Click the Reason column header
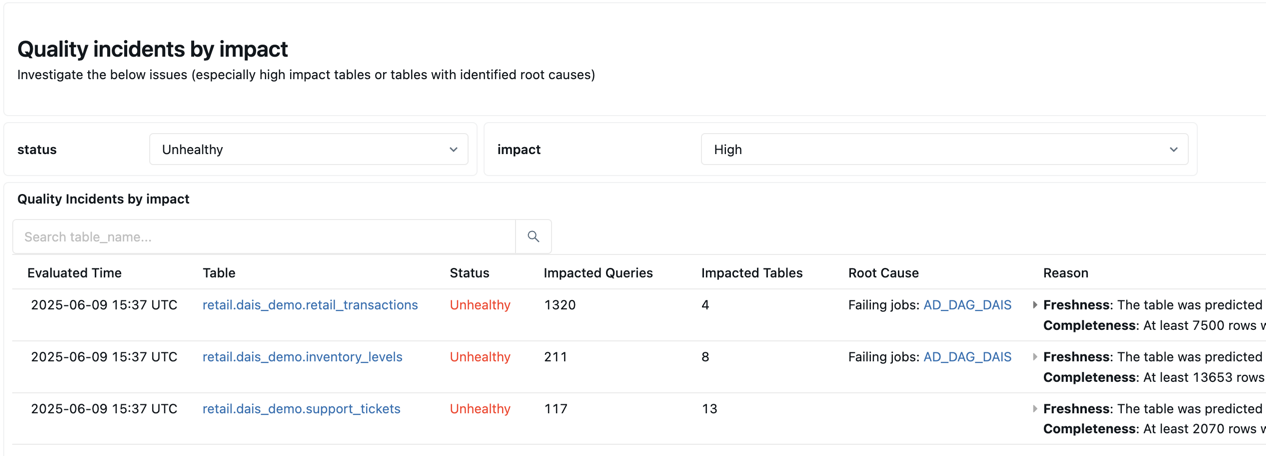This screenshot has width=1266, height=456. click(x=1065, y=273)
